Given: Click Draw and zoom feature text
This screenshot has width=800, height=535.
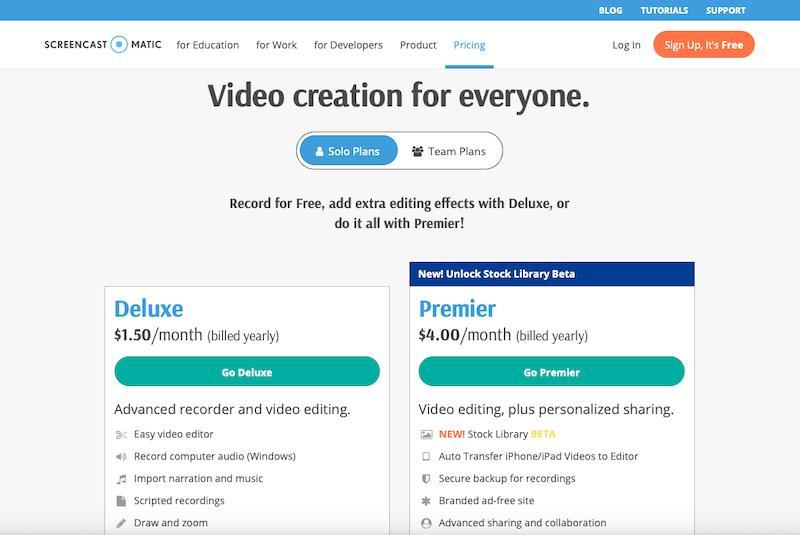Looking at the screenshot, I should (x=170, y=523).
